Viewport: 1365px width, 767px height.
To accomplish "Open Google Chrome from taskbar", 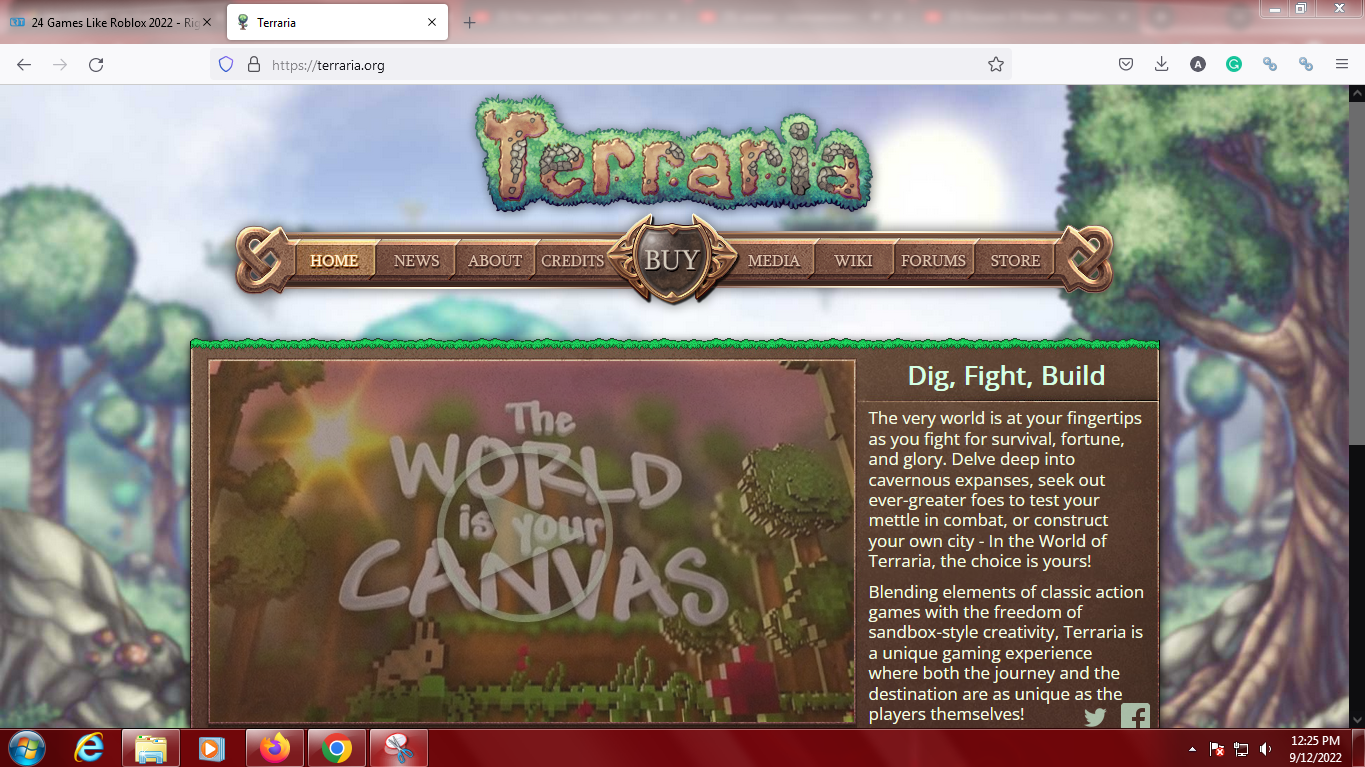I will point(337,748).
